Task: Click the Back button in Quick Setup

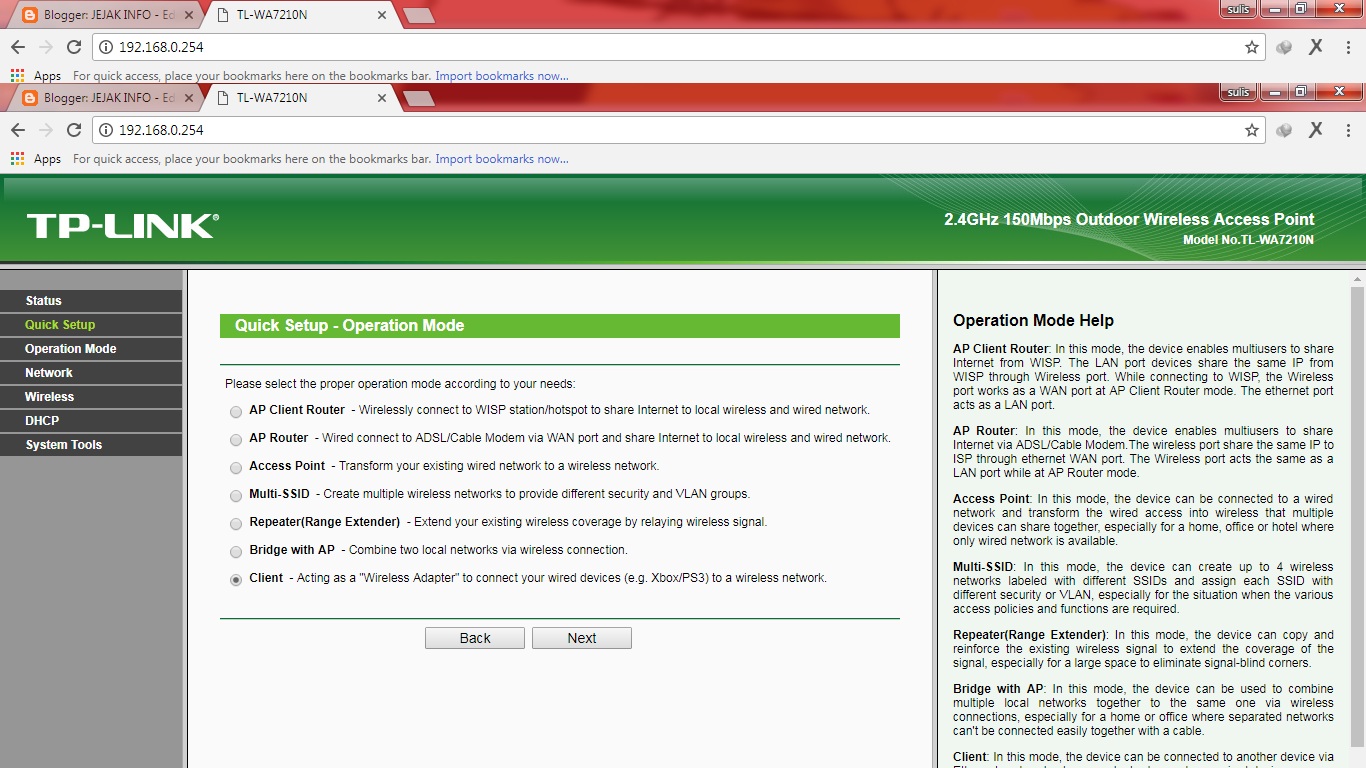Action: pos(475,638)
